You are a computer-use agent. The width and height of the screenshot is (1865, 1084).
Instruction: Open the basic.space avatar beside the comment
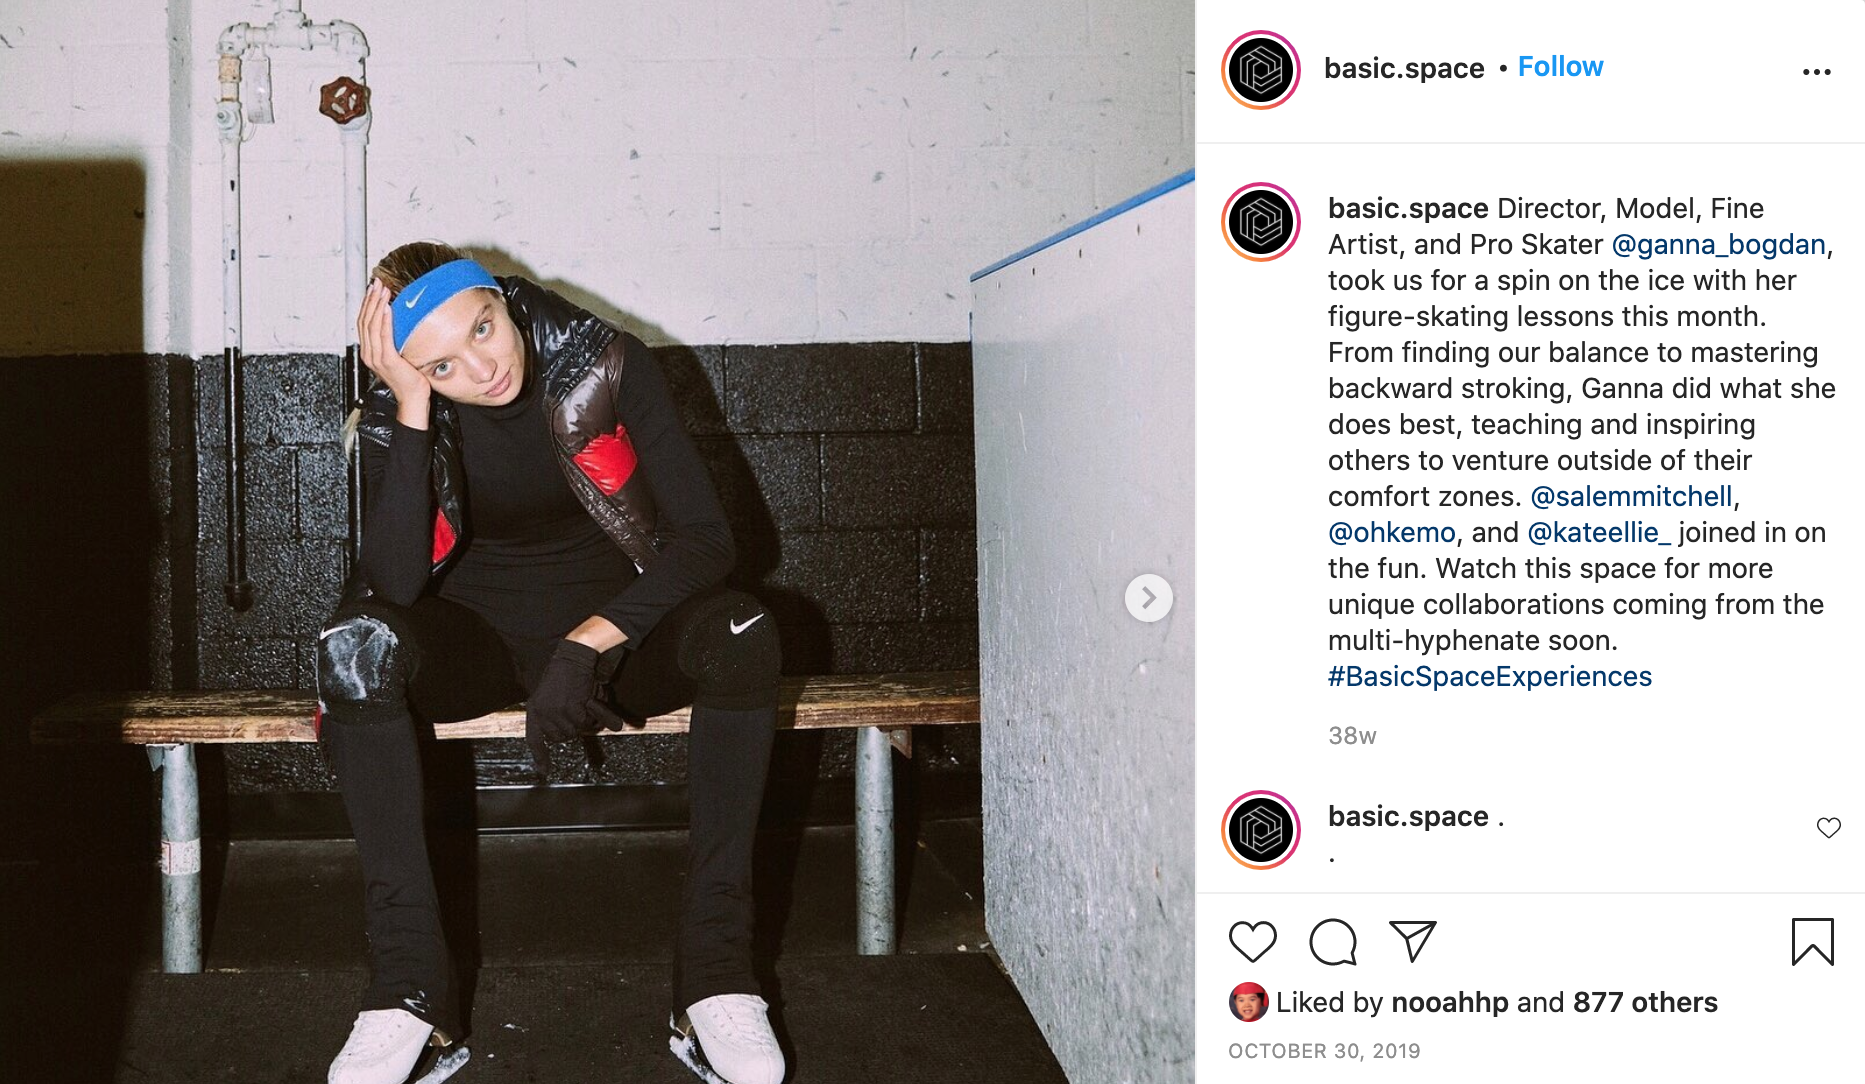[x=1260, y=830]
